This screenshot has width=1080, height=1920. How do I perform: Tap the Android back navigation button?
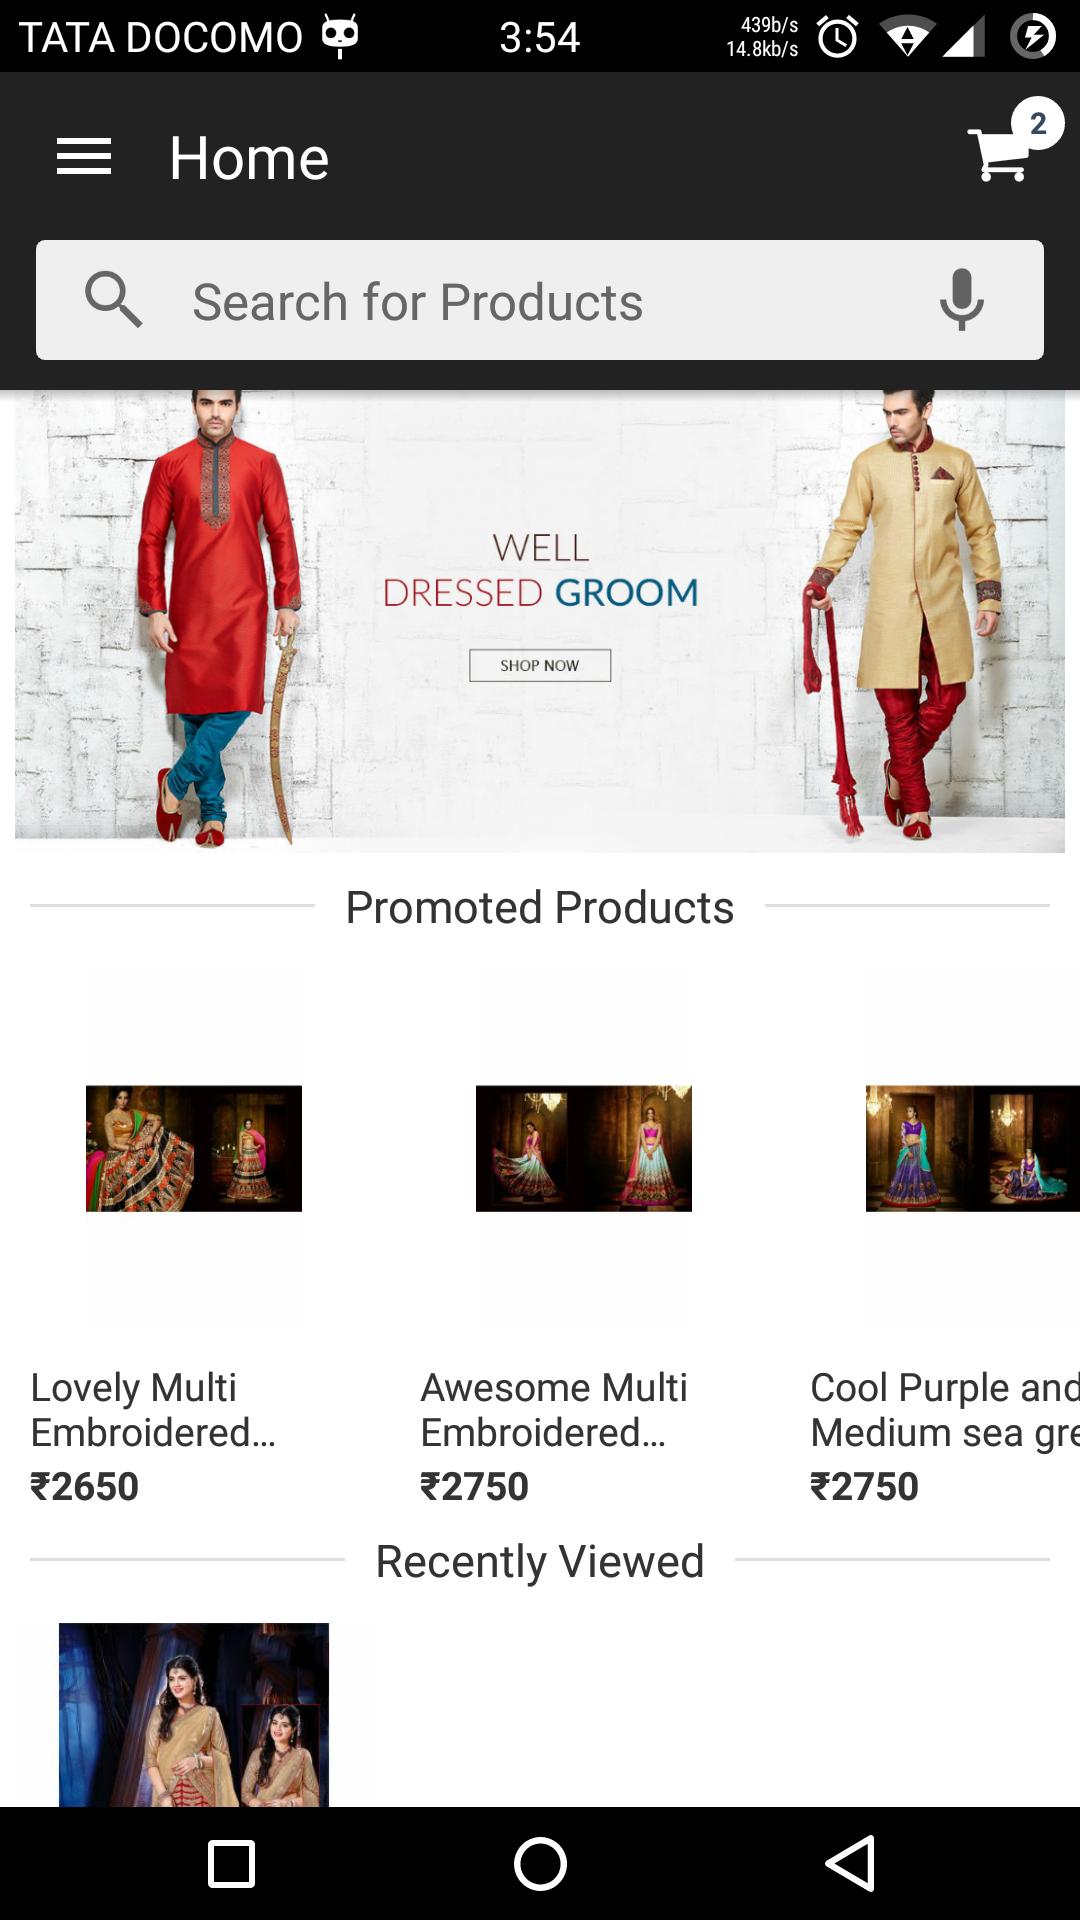coord(850,1864)
